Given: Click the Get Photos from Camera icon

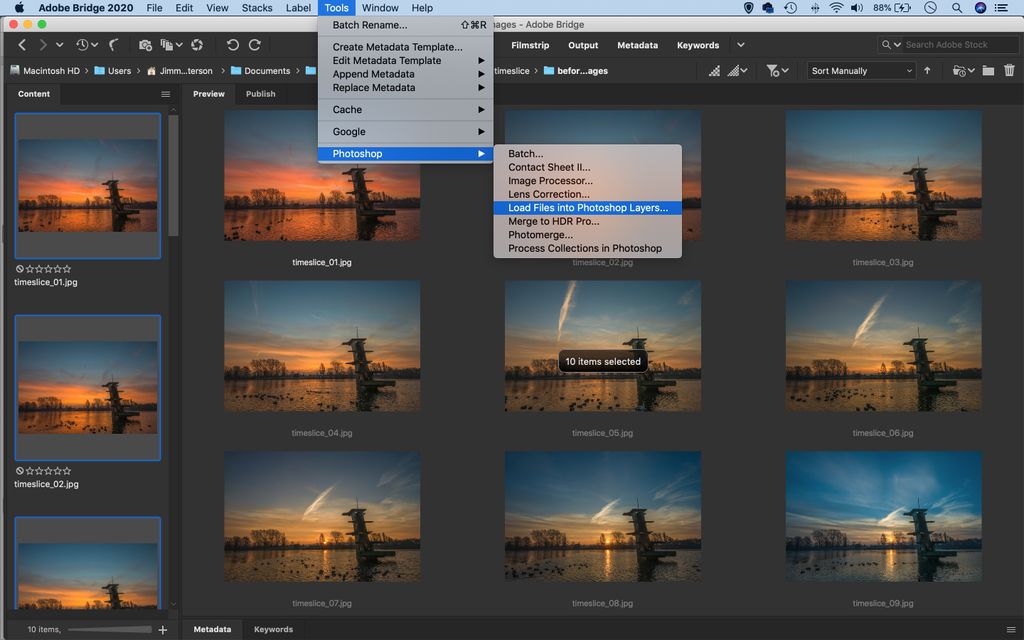Looking at the screenshot, I should point(147,45).
